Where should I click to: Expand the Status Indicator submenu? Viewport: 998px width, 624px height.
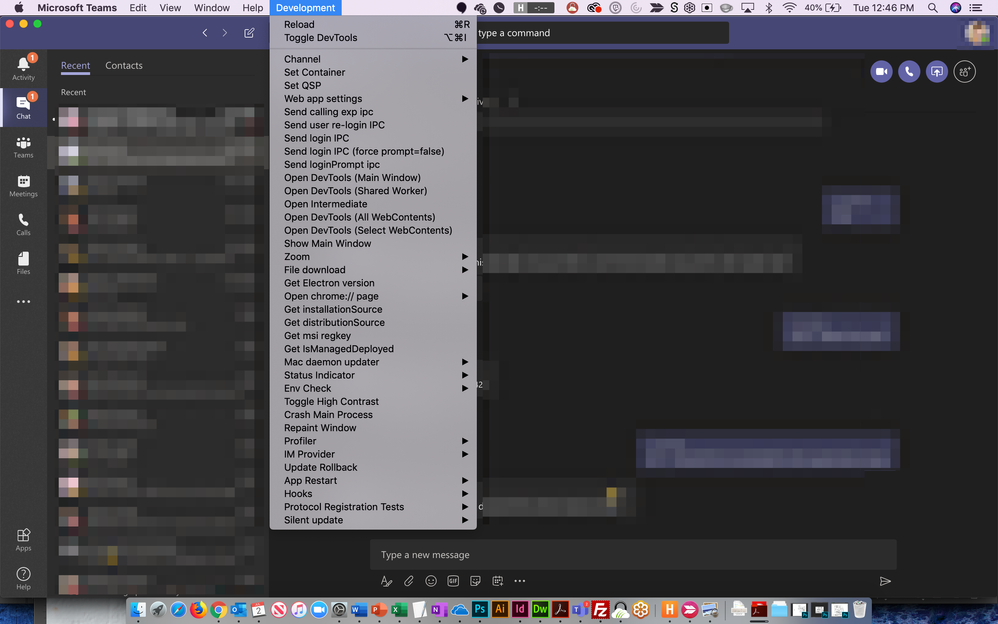[x=373, y=375]
